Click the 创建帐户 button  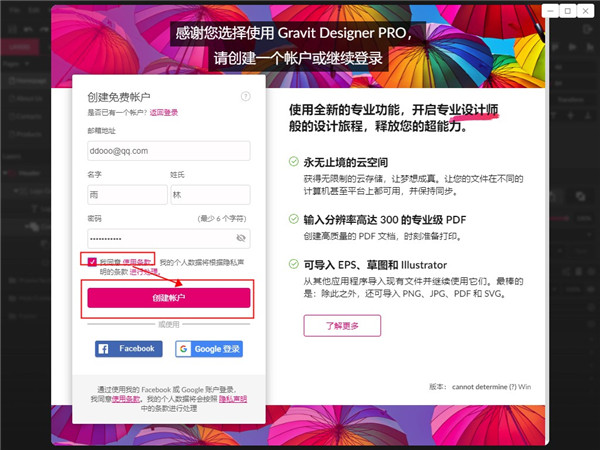pyautogui.click(x=169, y=298)
